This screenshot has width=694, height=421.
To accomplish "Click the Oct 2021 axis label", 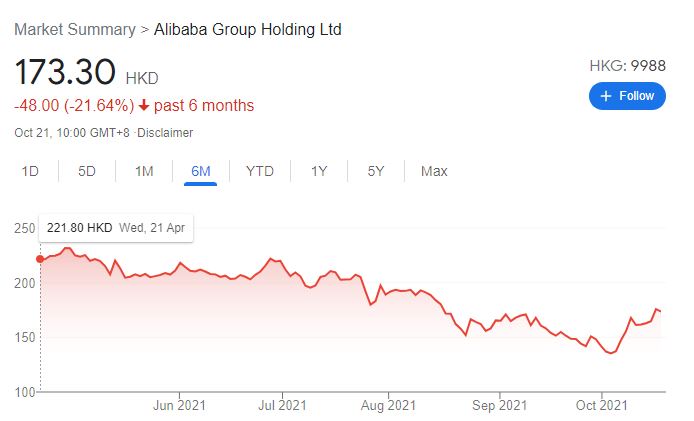I will [x=601, y=405].
